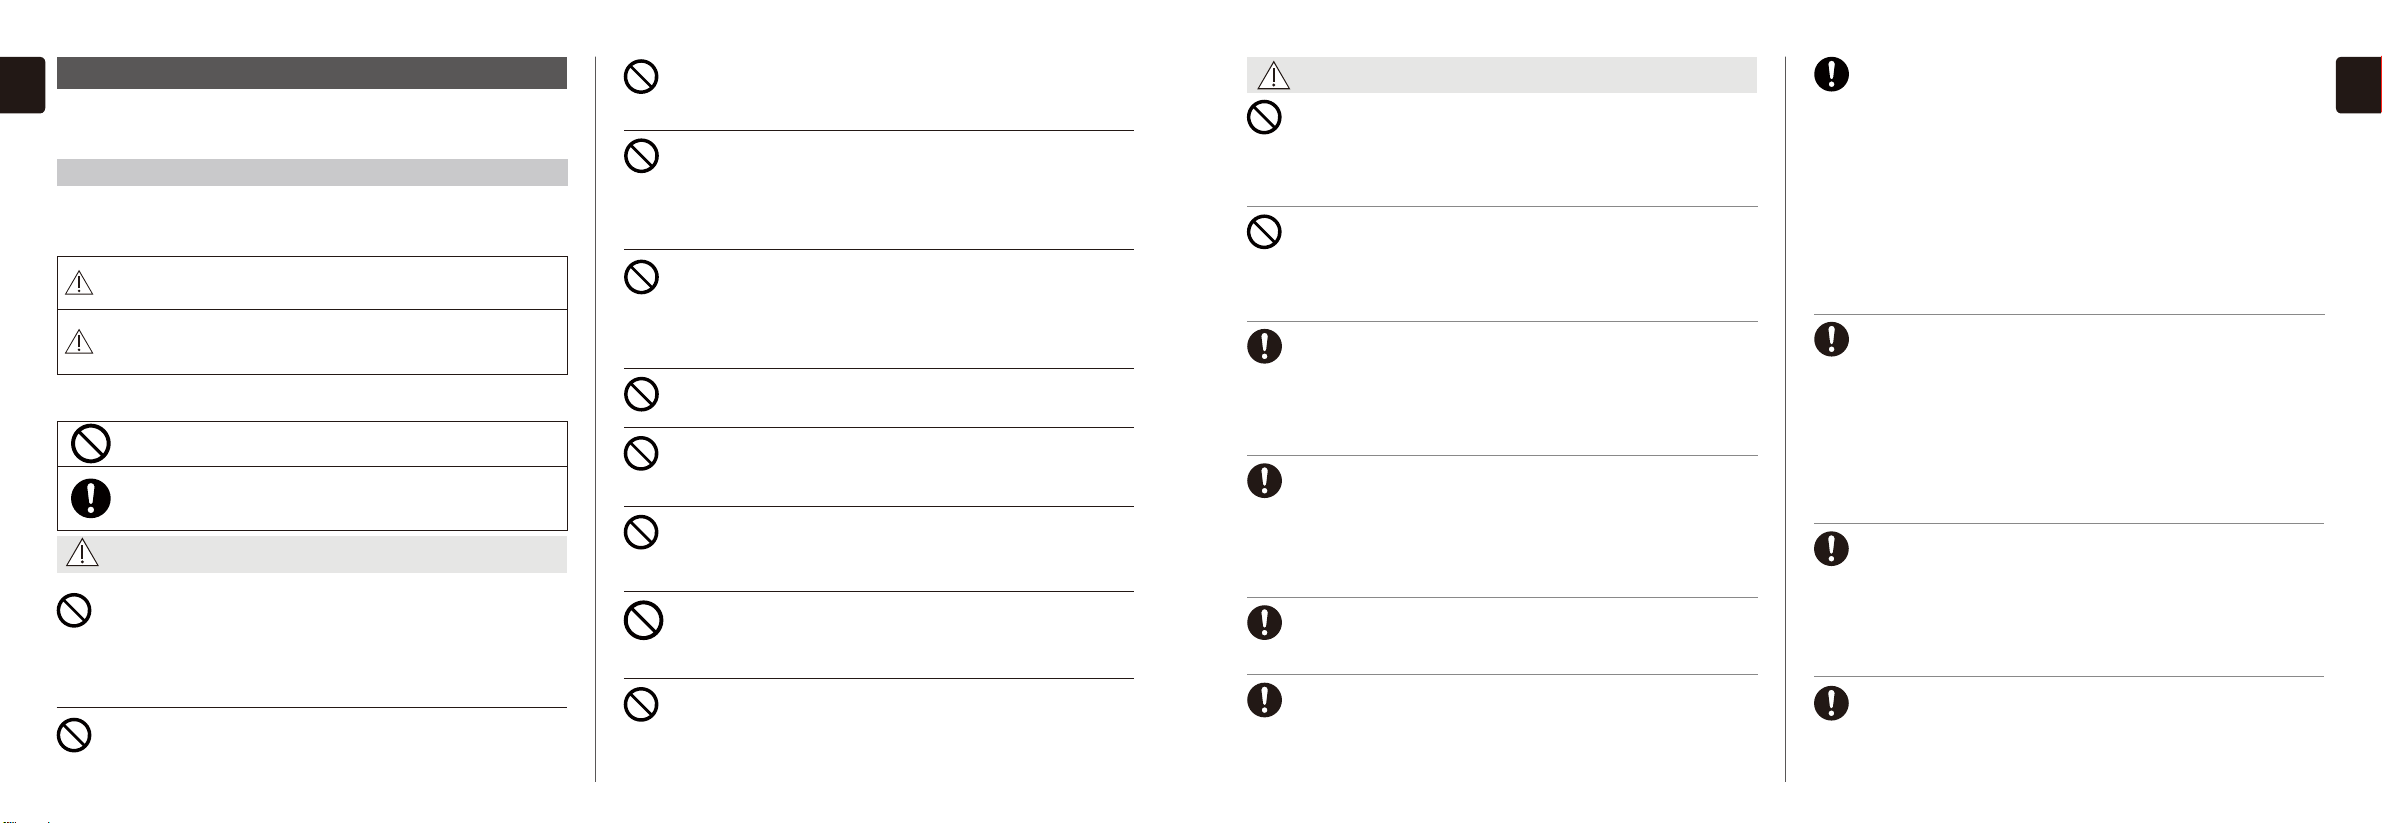This screenshot has height=823, width=2382.
Task: Click the prohibition symbol inside the legend table
Action: click(91, 443)
